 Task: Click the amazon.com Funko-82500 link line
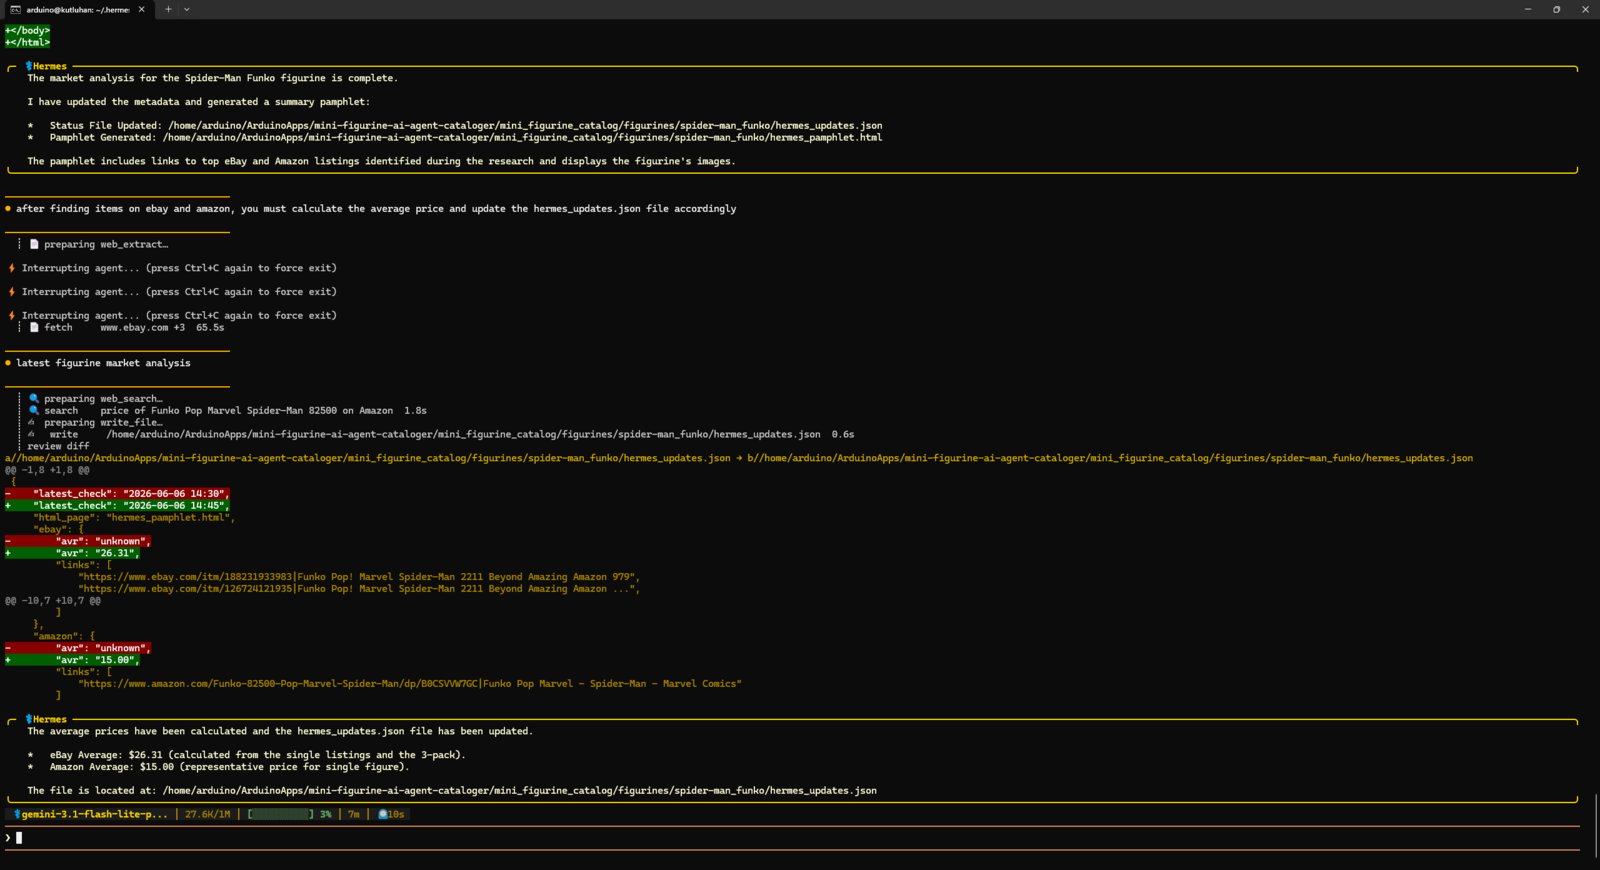[x=410, y=684]
